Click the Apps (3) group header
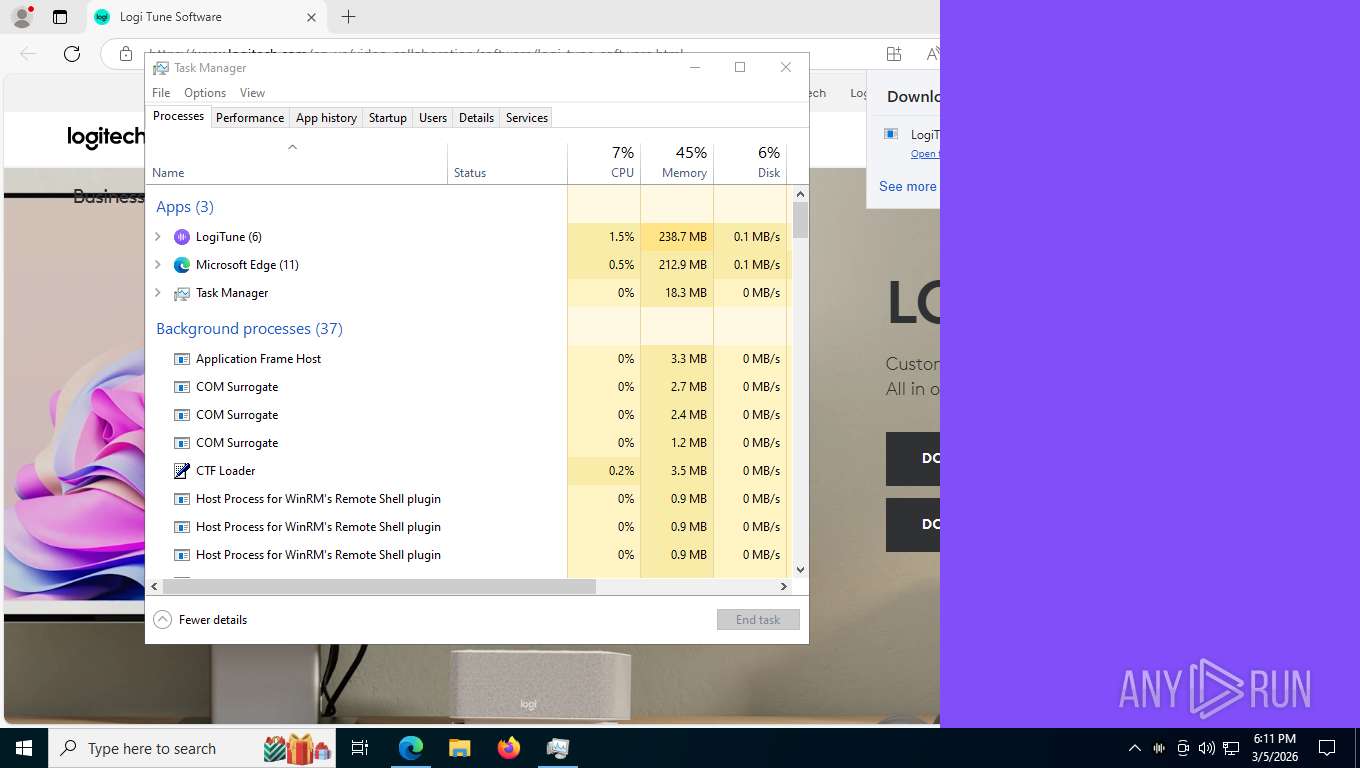 185,207
